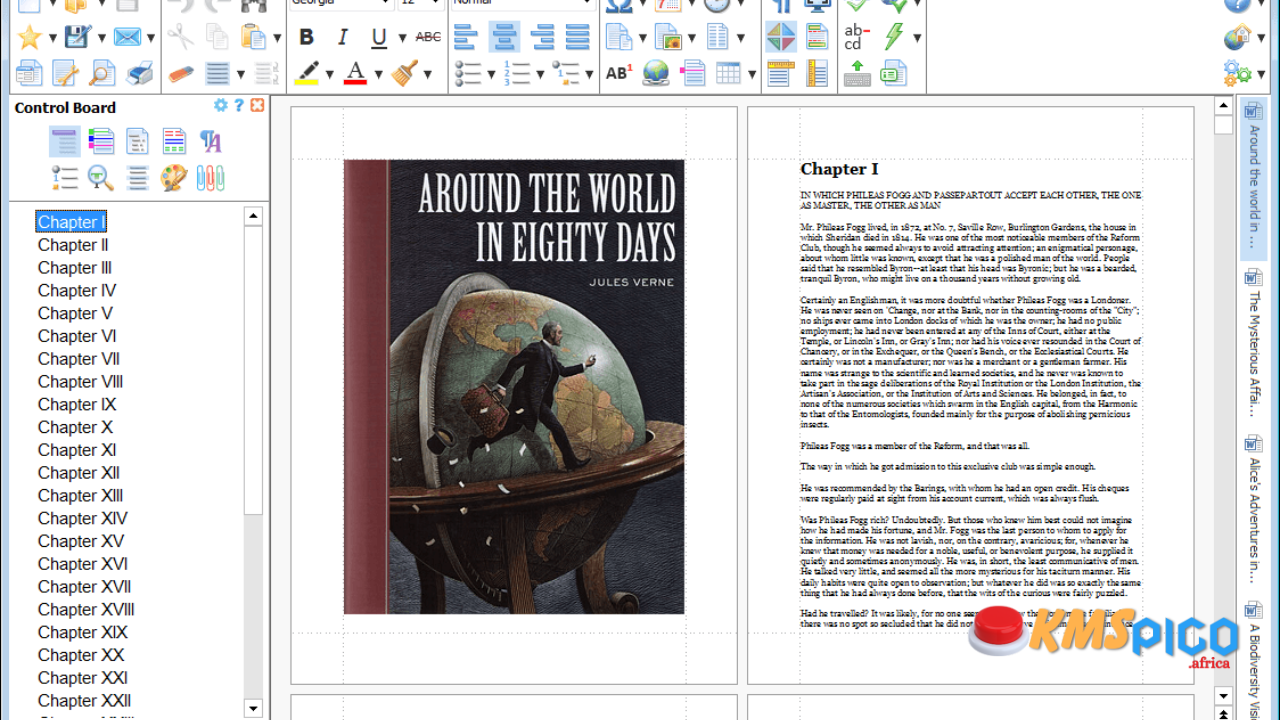Open Control Board settings gear

coord(221,105)
